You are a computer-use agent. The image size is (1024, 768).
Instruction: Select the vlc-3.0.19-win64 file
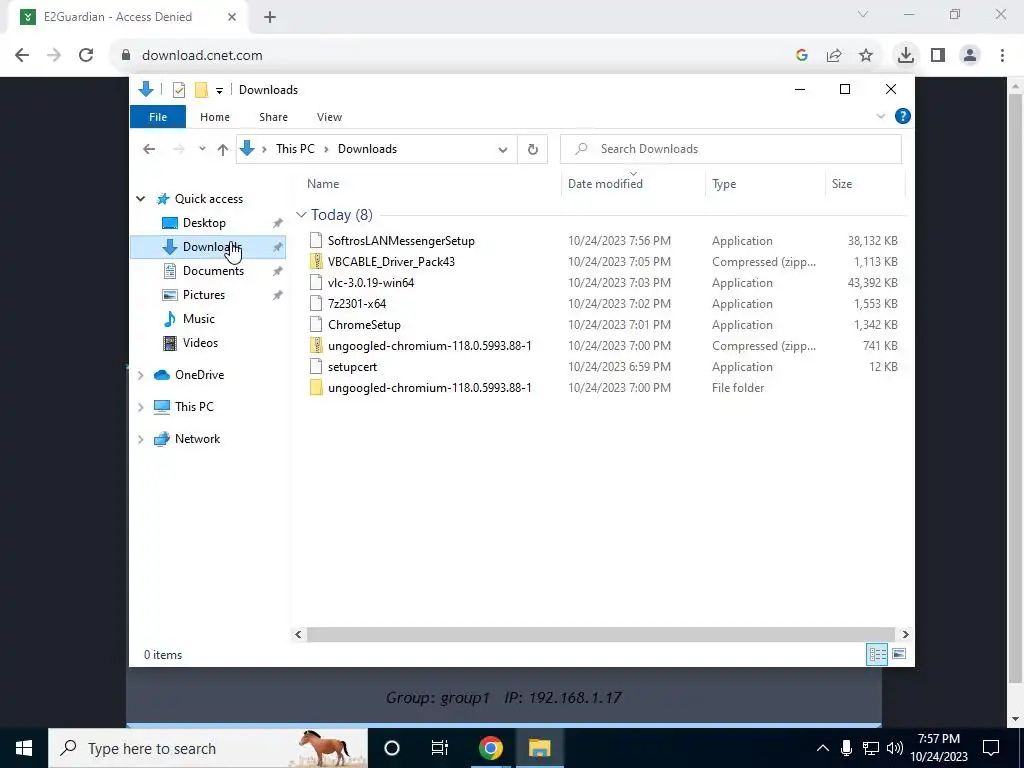tap(371, 283)
